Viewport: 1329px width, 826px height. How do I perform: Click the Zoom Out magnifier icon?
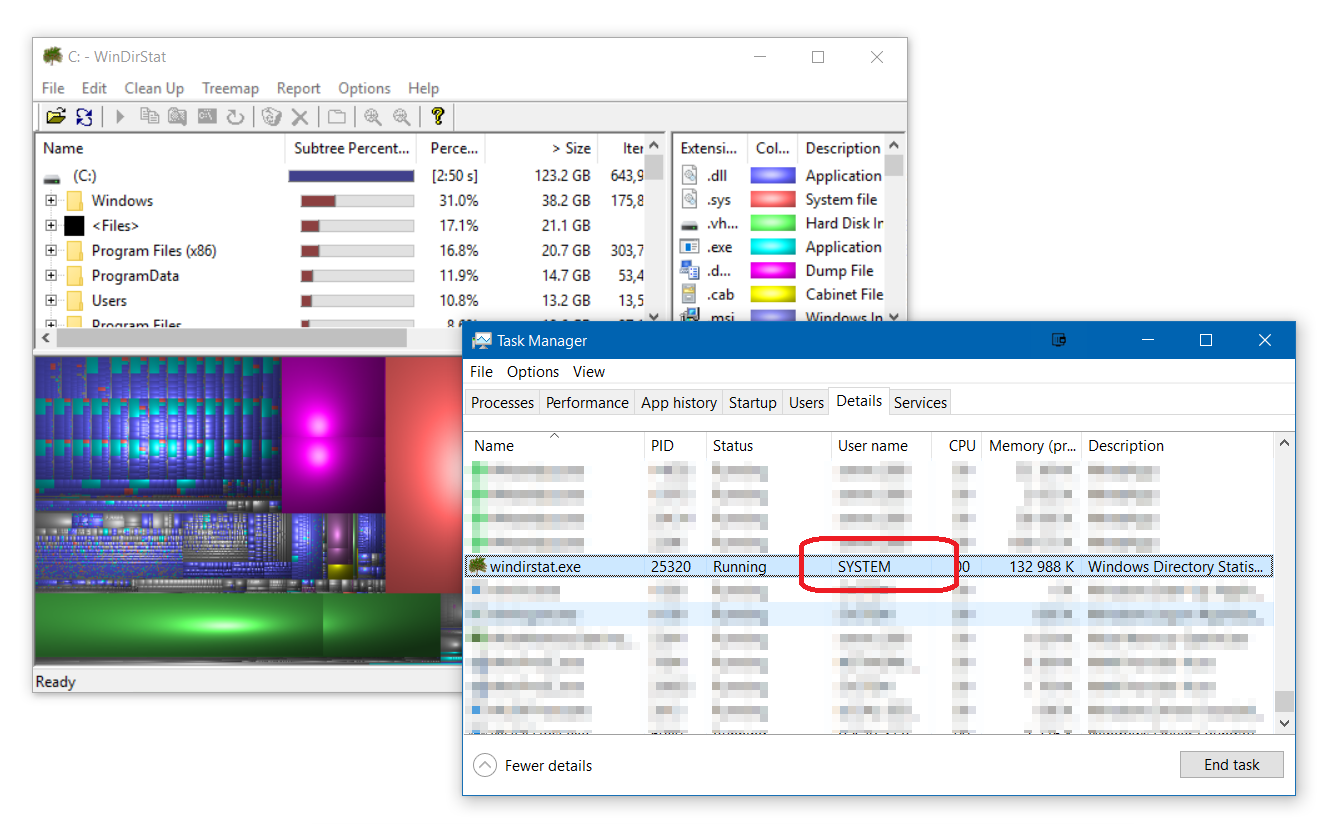tap(401, 117)
